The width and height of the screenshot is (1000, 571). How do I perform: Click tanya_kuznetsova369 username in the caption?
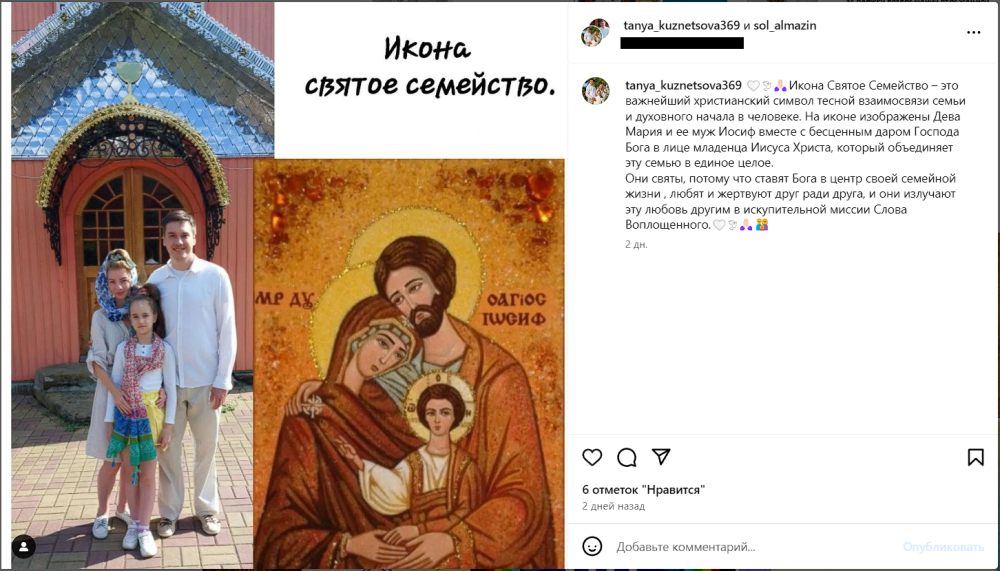(683, 85)
